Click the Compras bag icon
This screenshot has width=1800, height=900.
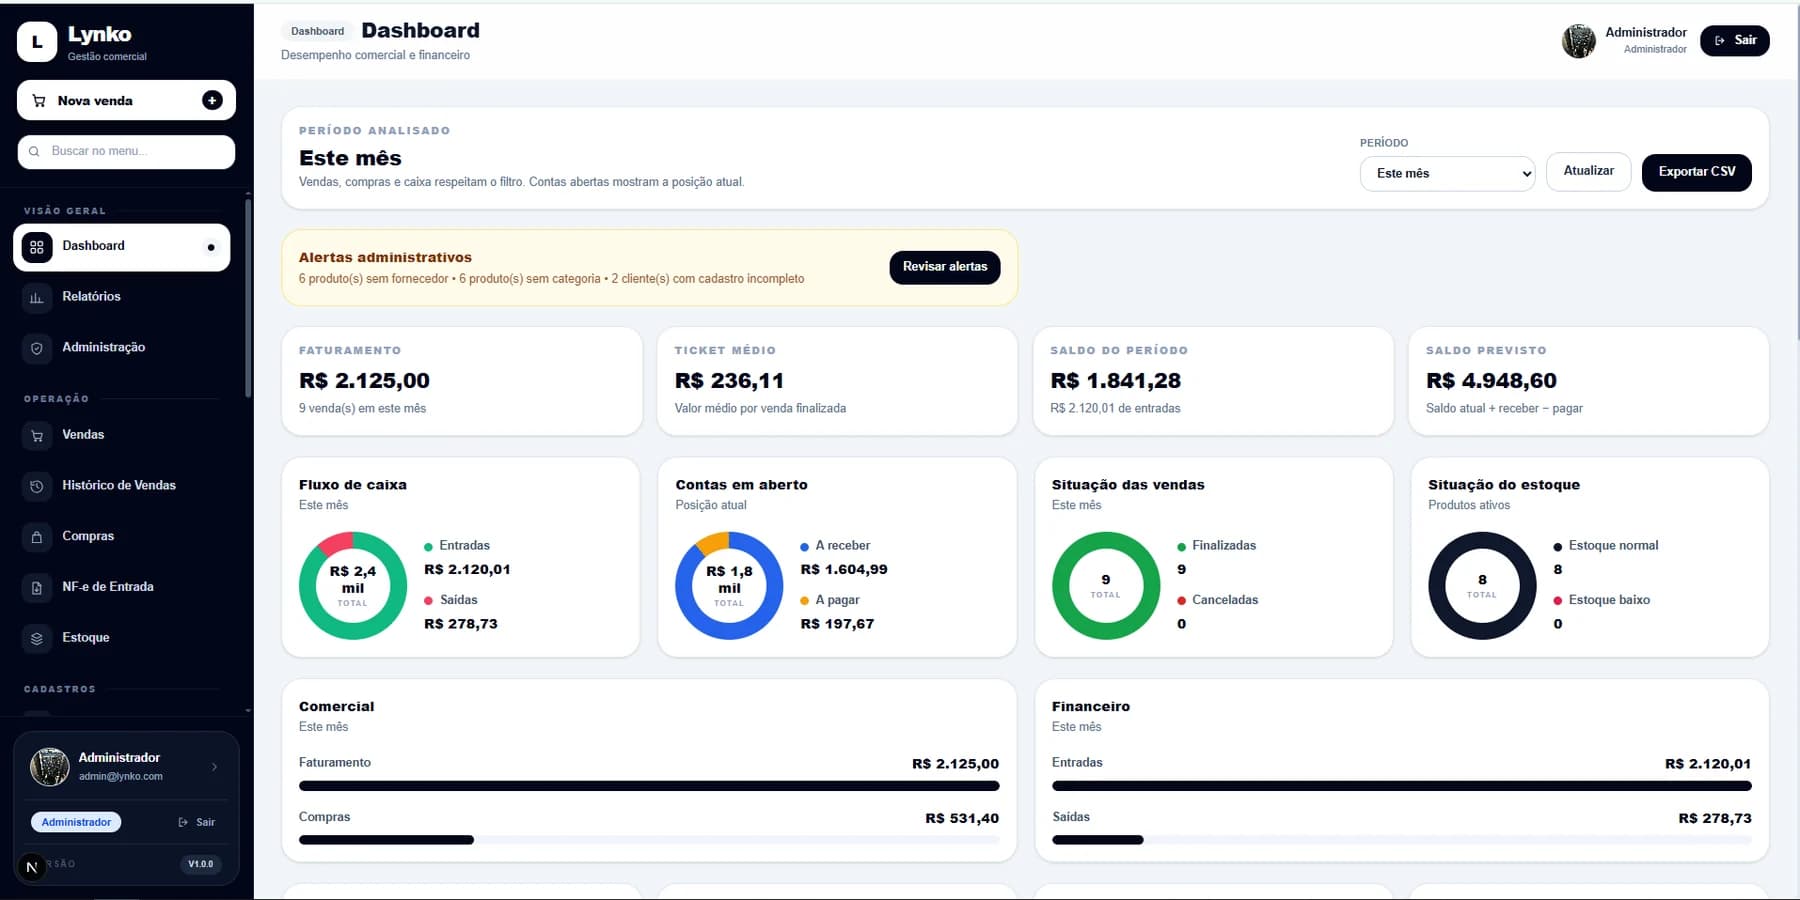click(x=37, y=537)
